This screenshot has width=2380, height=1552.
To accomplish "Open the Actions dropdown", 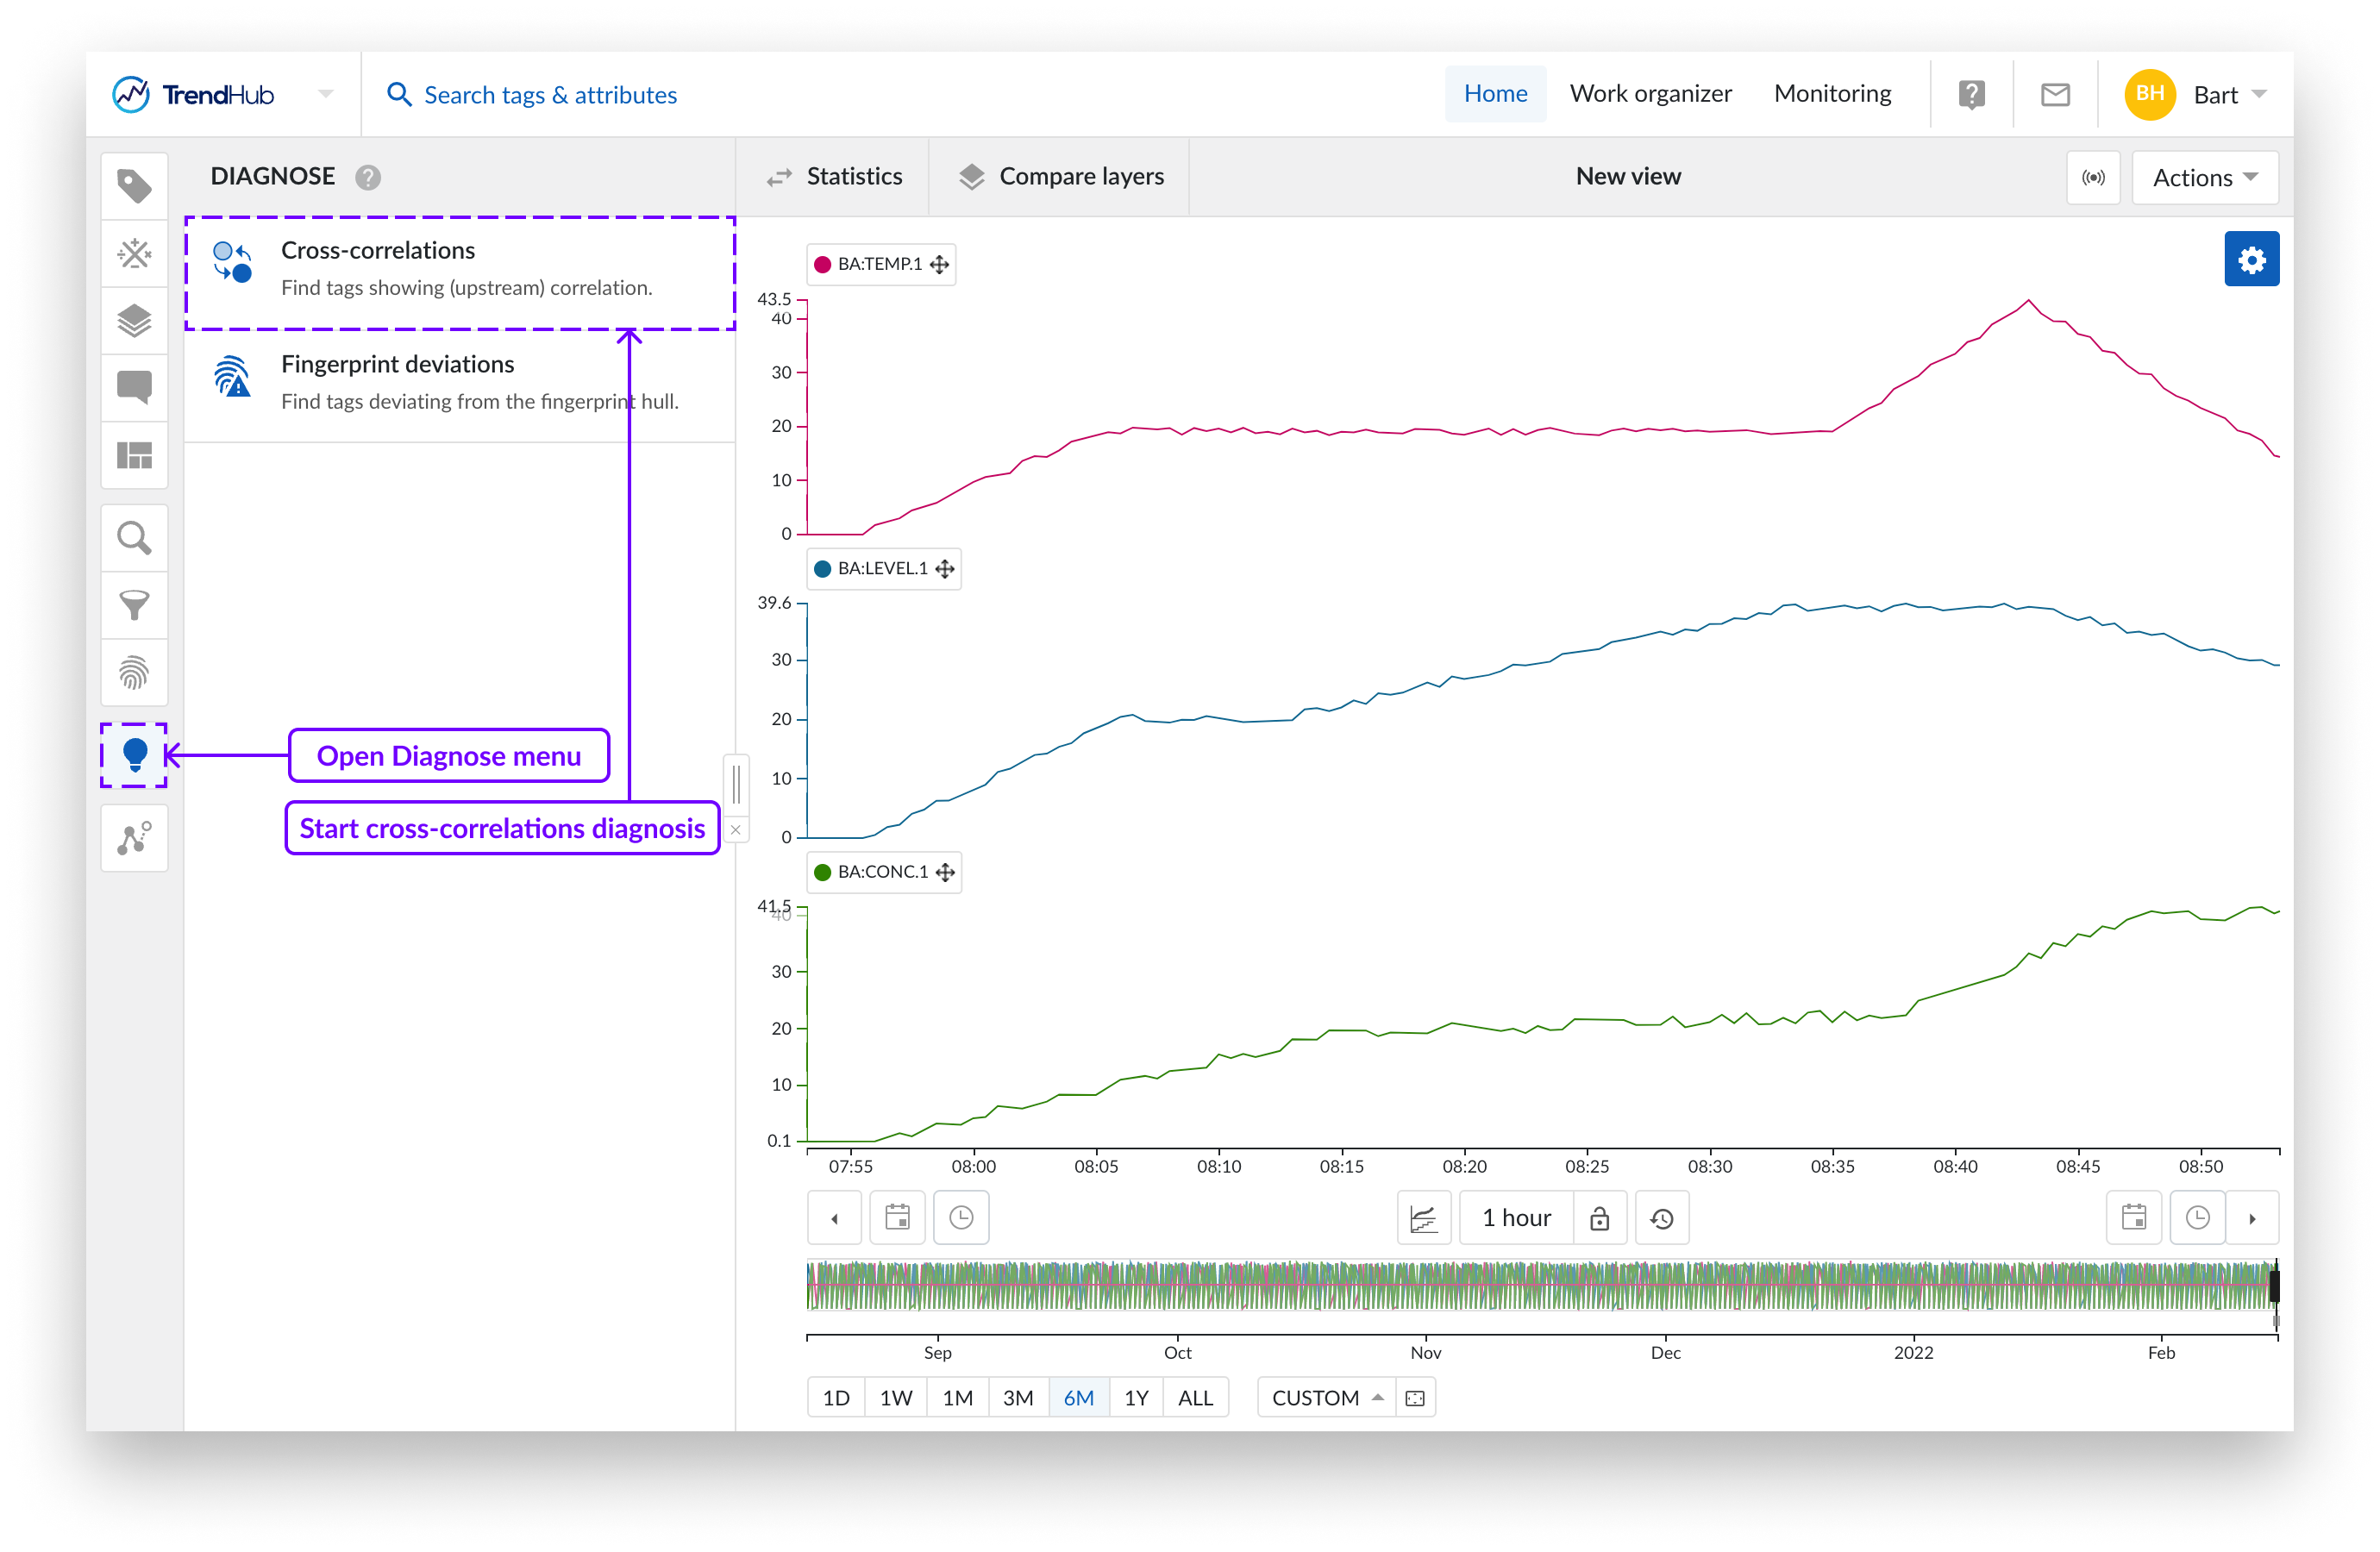I will coord(2204,178).
